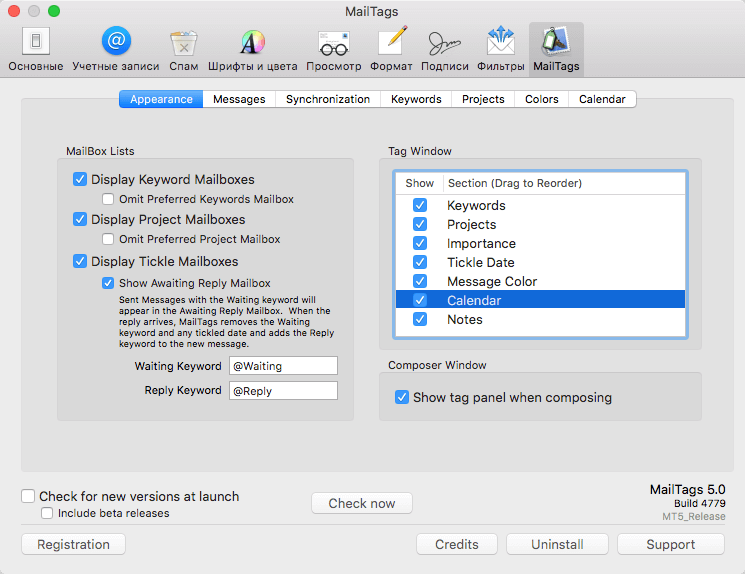Uncheck Display Tickle Mailboxes
745x574 pixels.
click(x=80, y=261)
